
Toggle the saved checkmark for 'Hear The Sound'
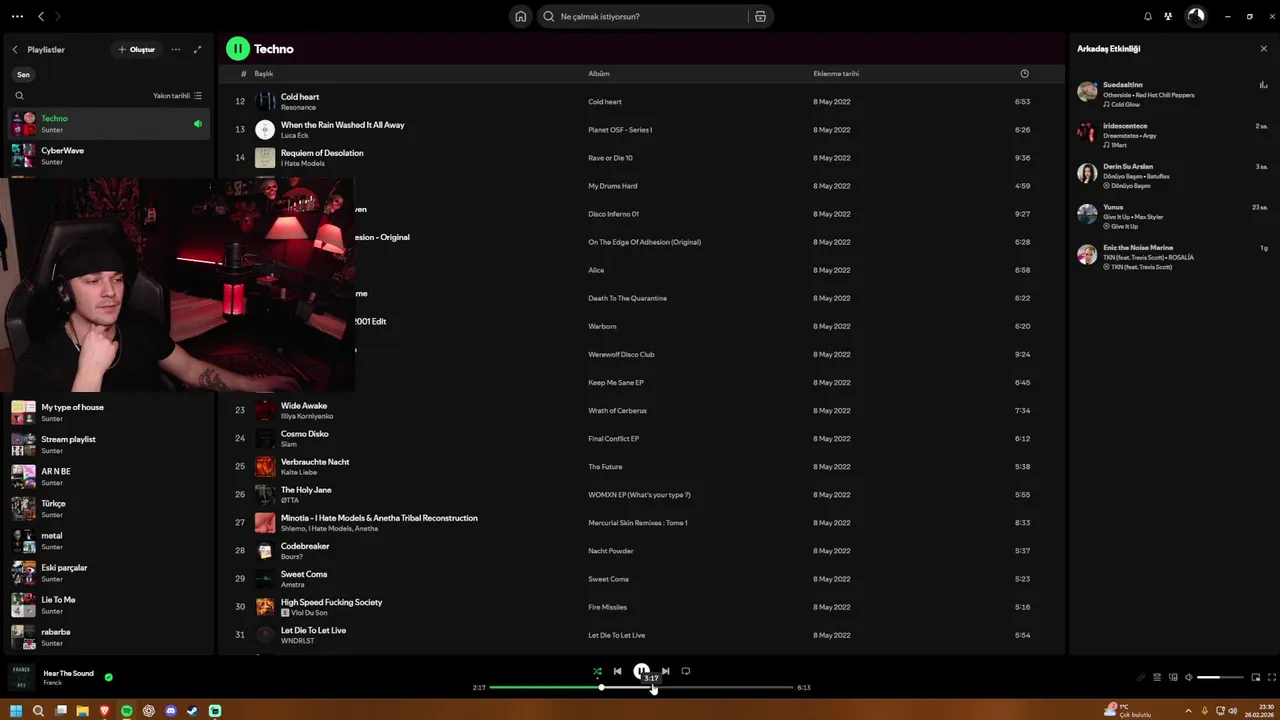pyautogui.click(x=109, y=677)
